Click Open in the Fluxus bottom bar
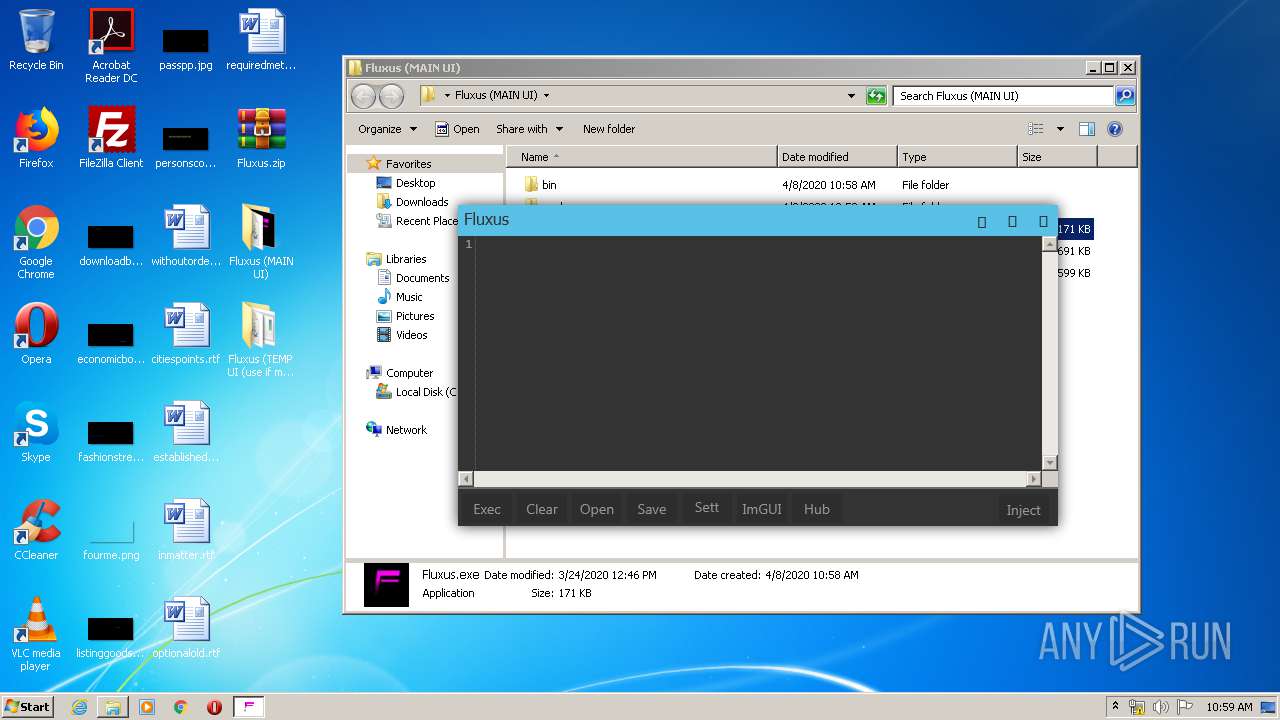 click(x=597, y=509)
